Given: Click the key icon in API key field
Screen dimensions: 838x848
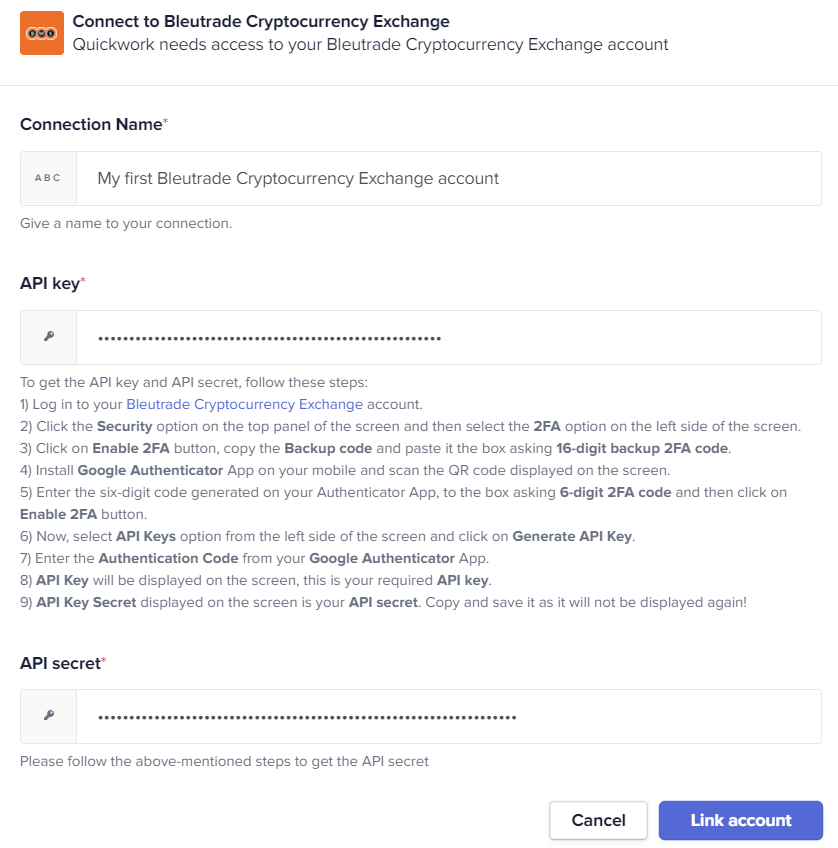Looking at the screenshot, I should point(48,337).
